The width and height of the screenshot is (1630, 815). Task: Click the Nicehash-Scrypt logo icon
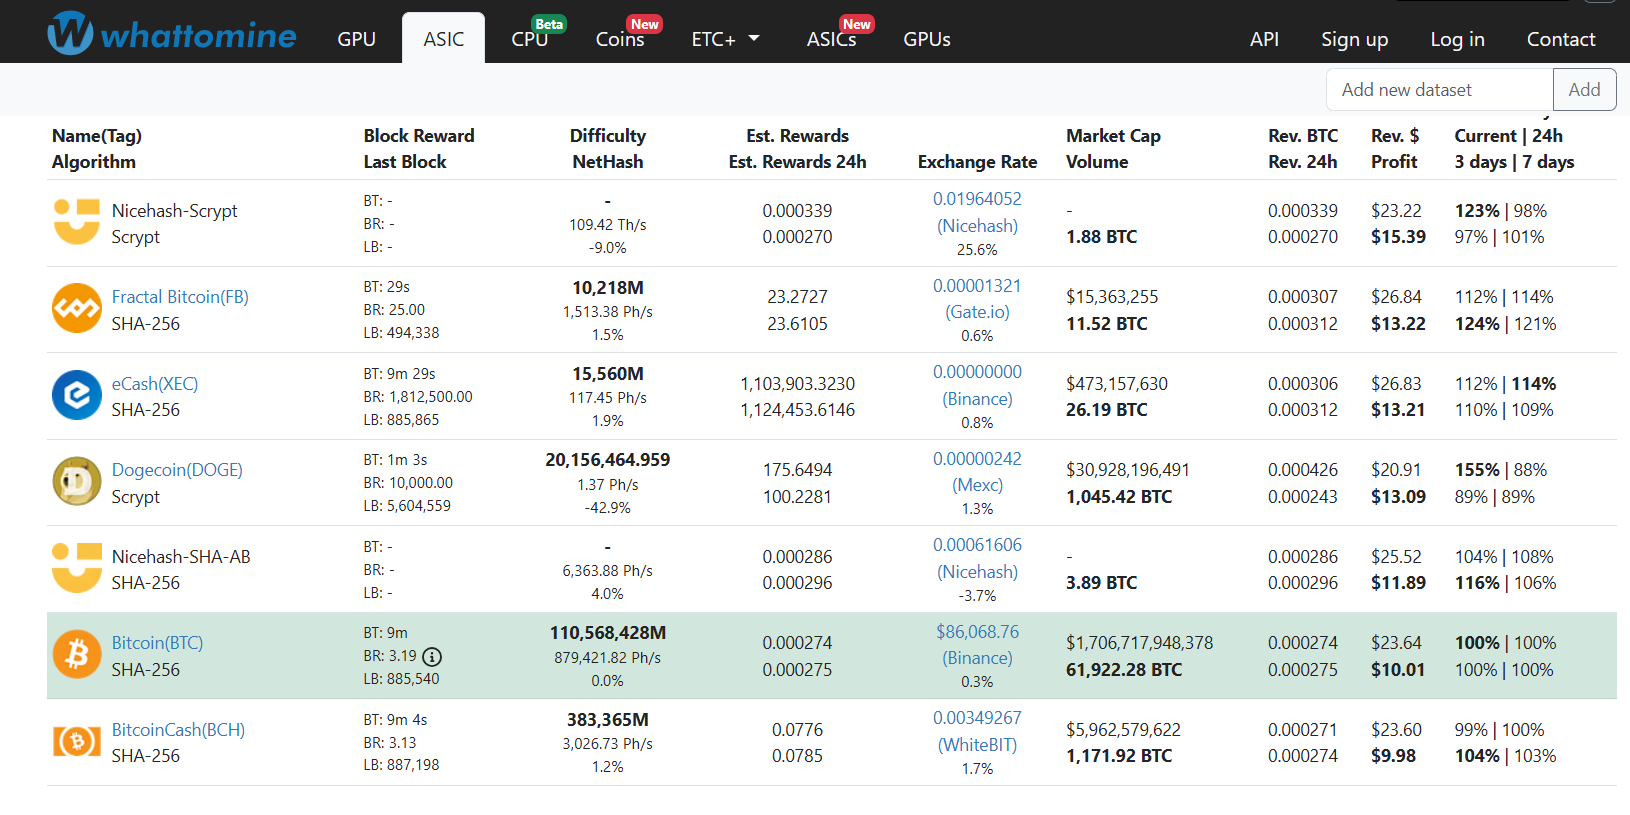77,222
